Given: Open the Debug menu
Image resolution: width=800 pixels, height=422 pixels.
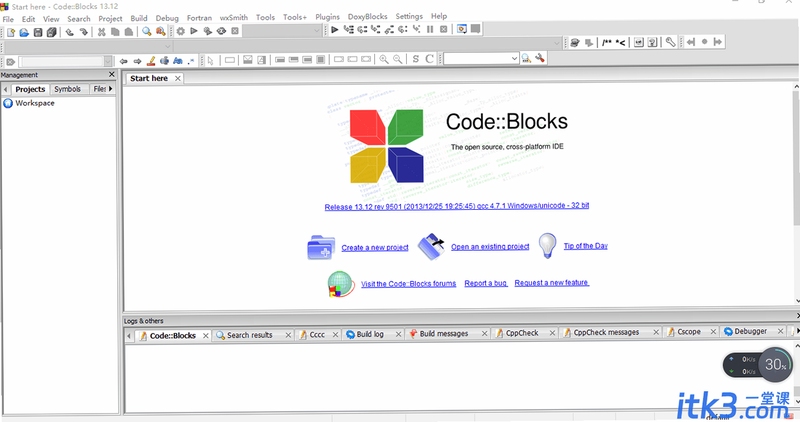Looking at the screenshot, I should click(x=167, y=18).
